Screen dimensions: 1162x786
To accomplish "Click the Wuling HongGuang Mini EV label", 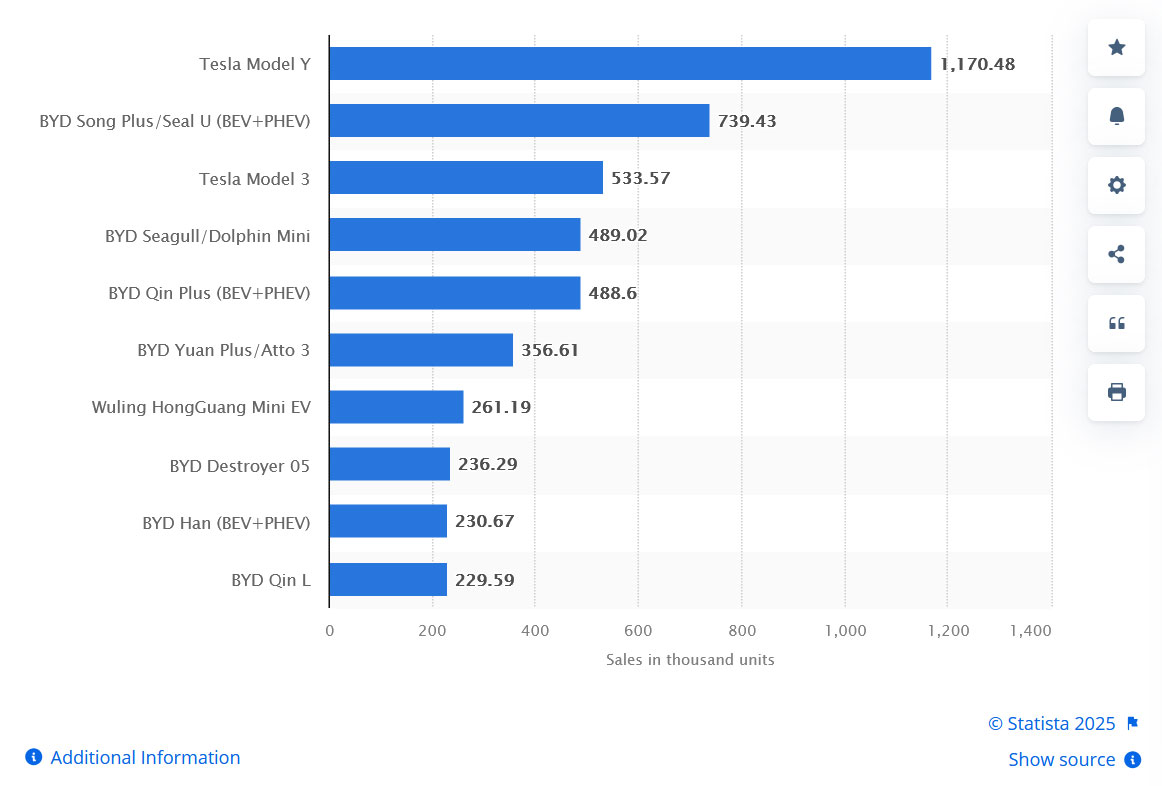I will pos(202,407).
